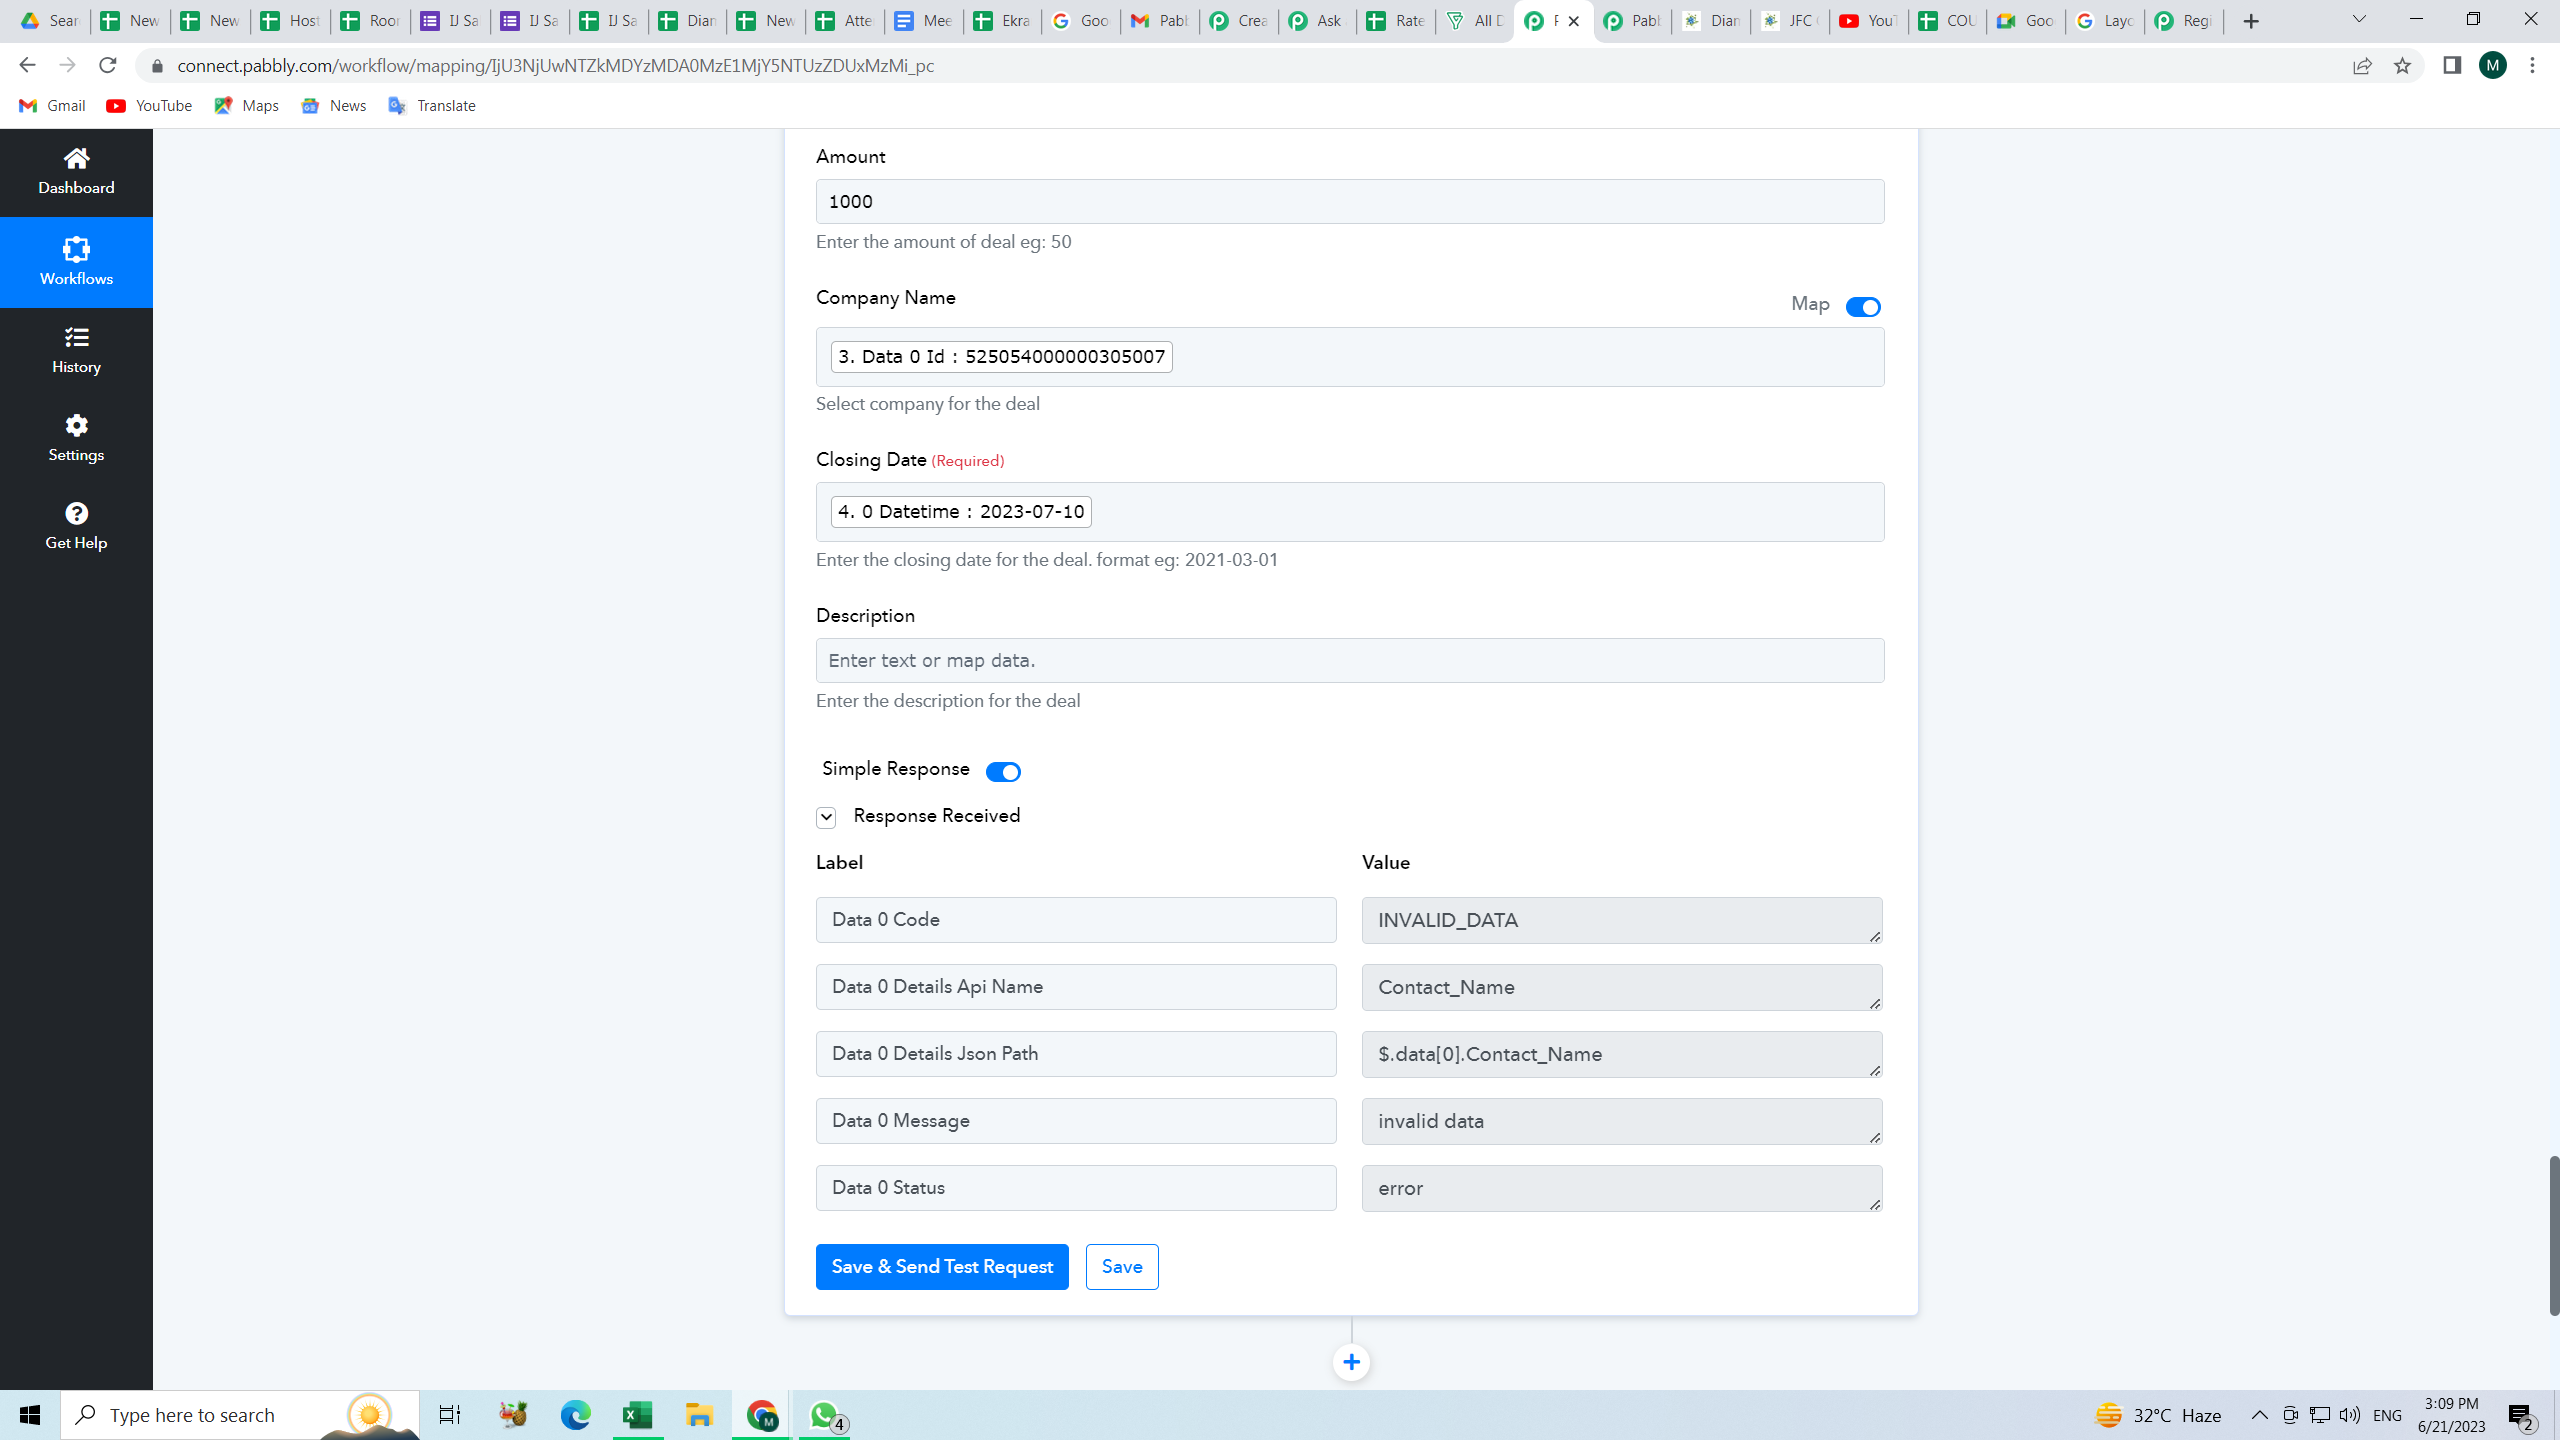This screenshot has width=2560, height=1440.
Task: Open WhatsApp from taskbar
Action: tap(825, 1414)
